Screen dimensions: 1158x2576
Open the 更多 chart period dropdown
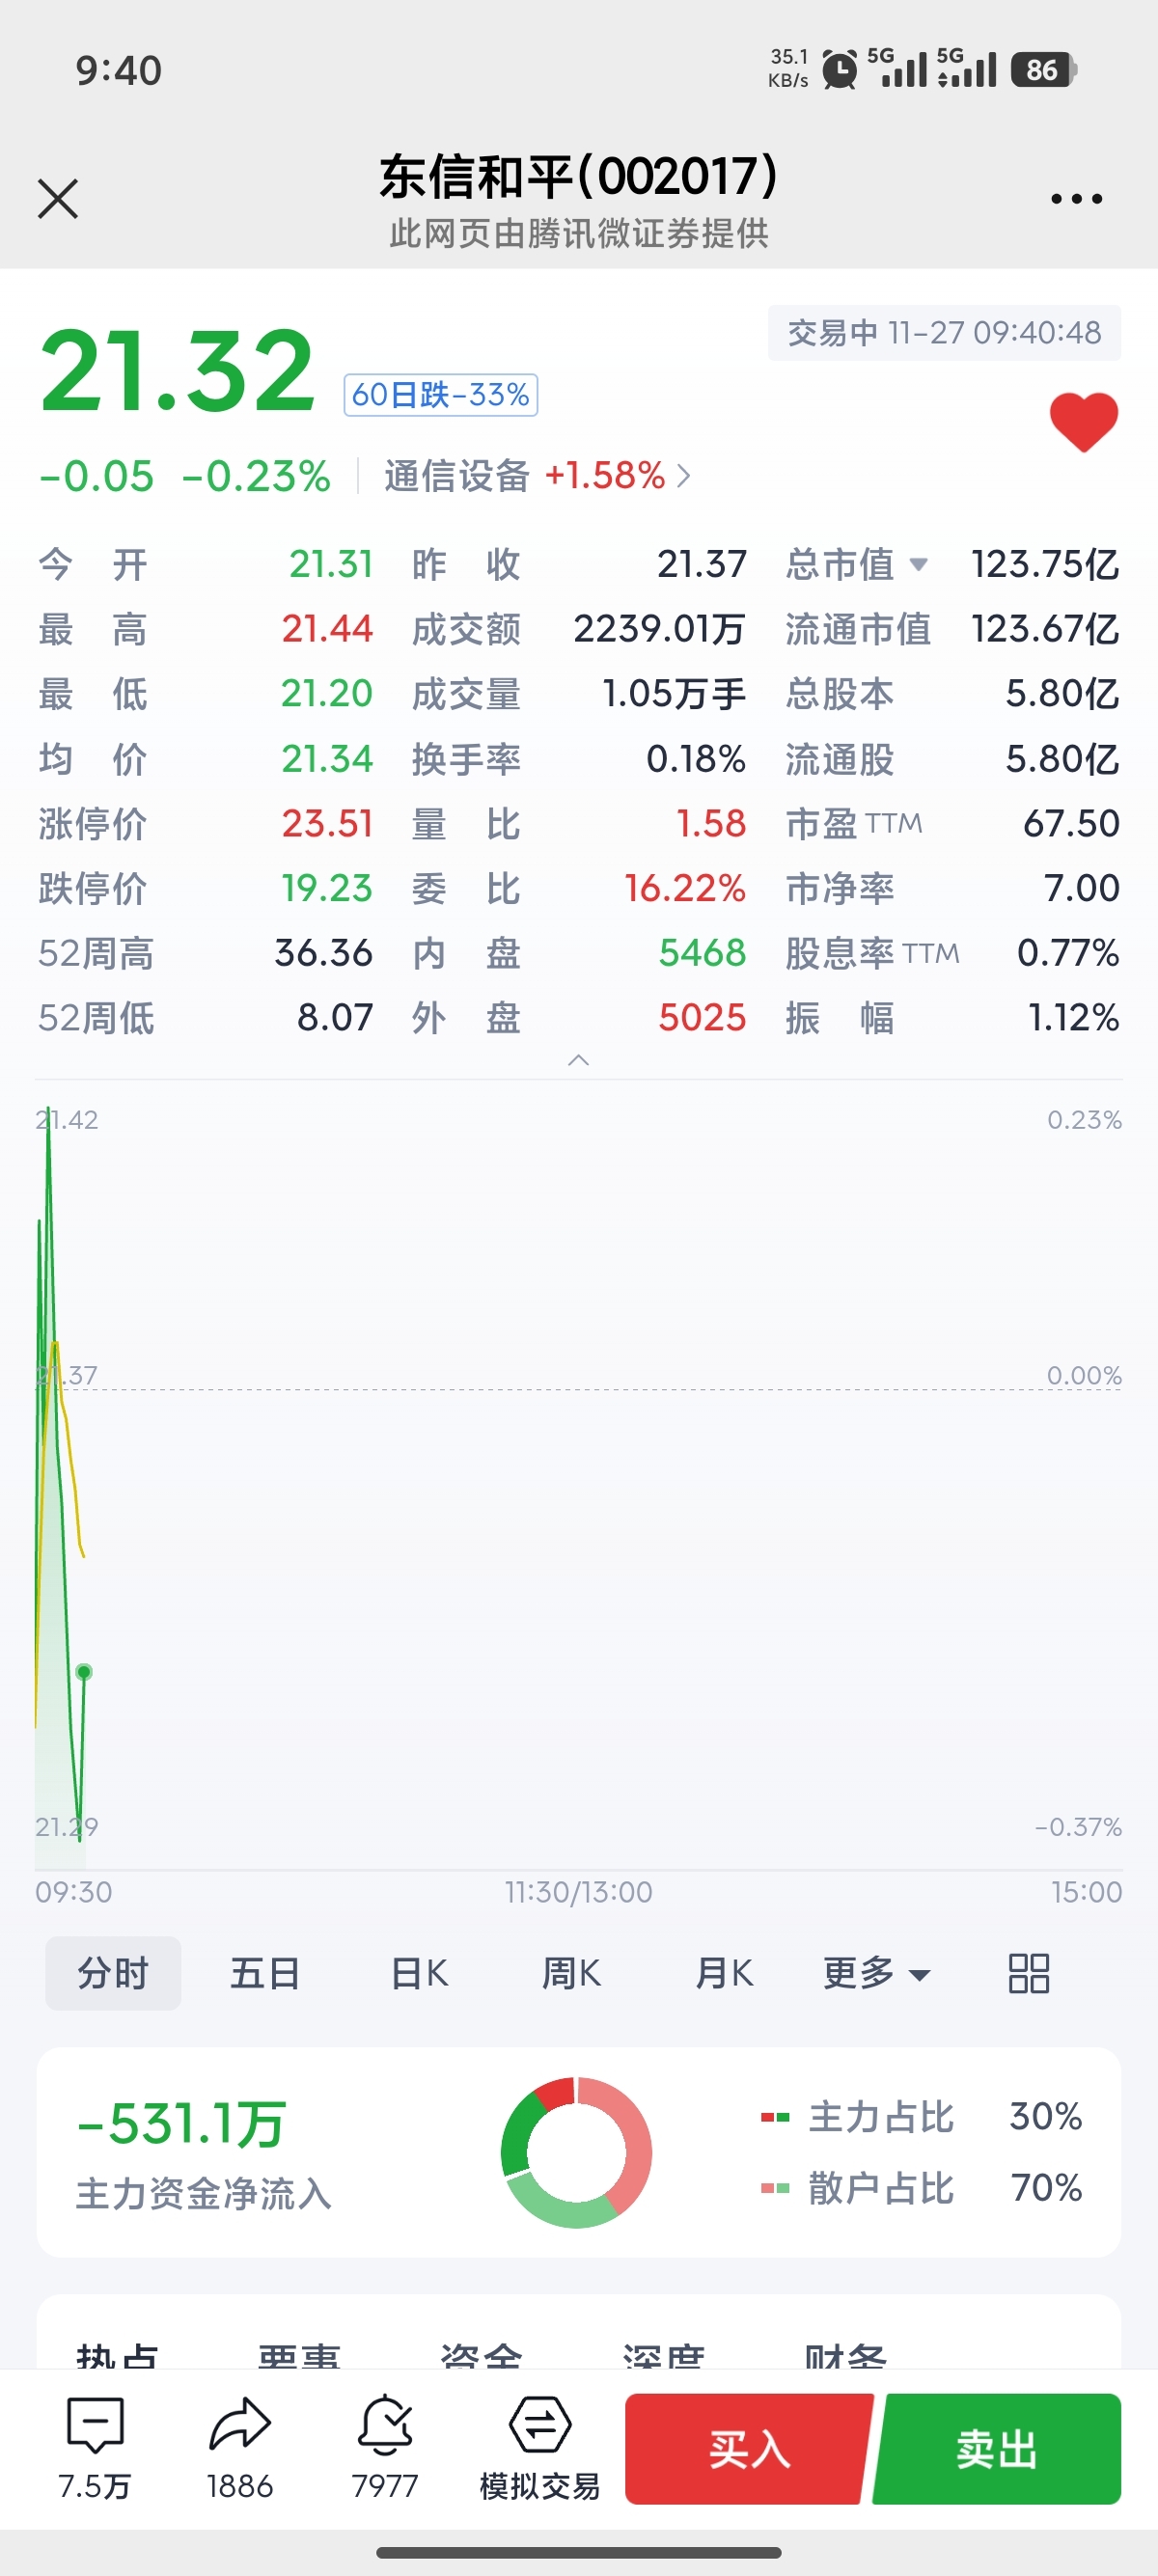coord(876,1973)
